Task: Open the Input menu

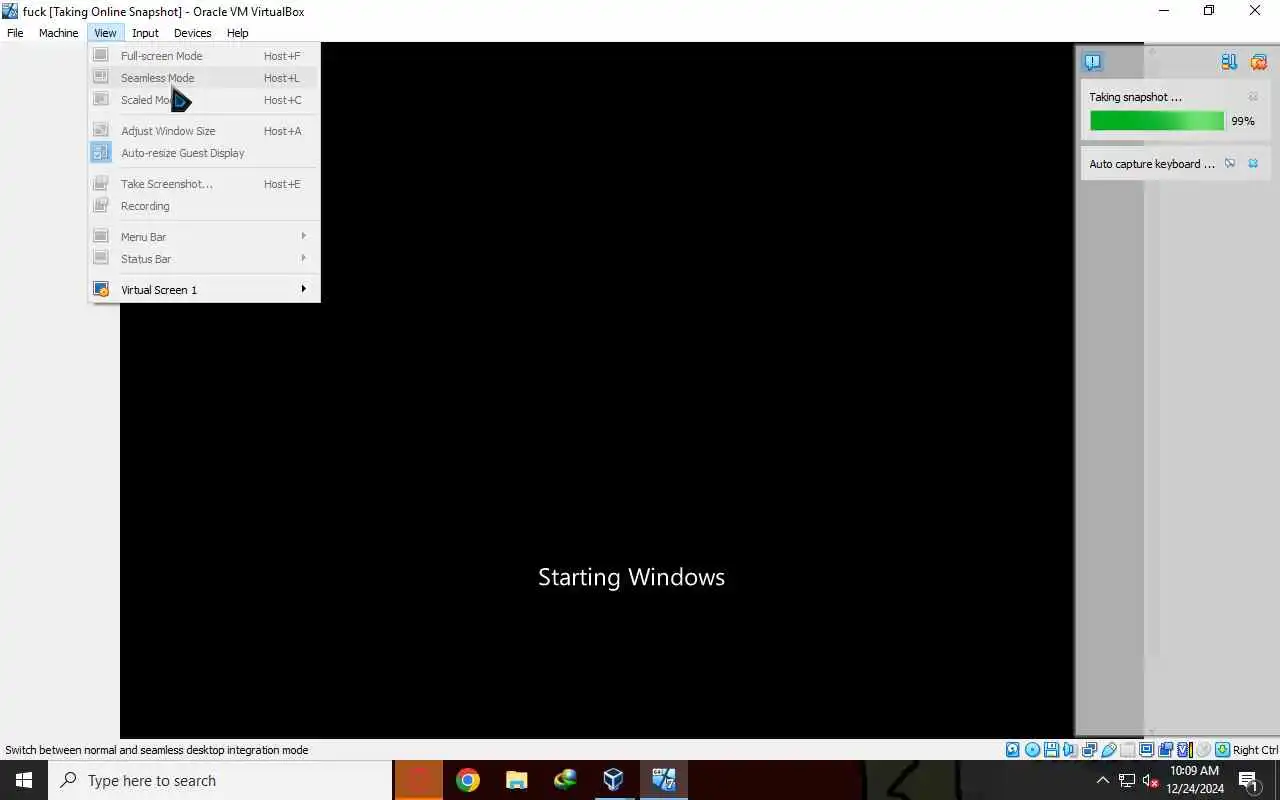Action: 145,33
